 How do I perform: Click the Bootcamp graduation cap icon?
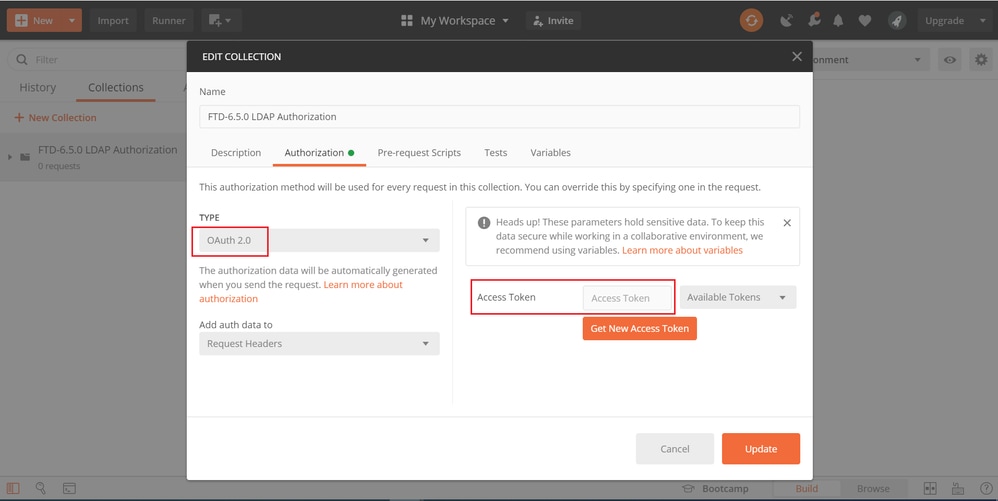688,488
